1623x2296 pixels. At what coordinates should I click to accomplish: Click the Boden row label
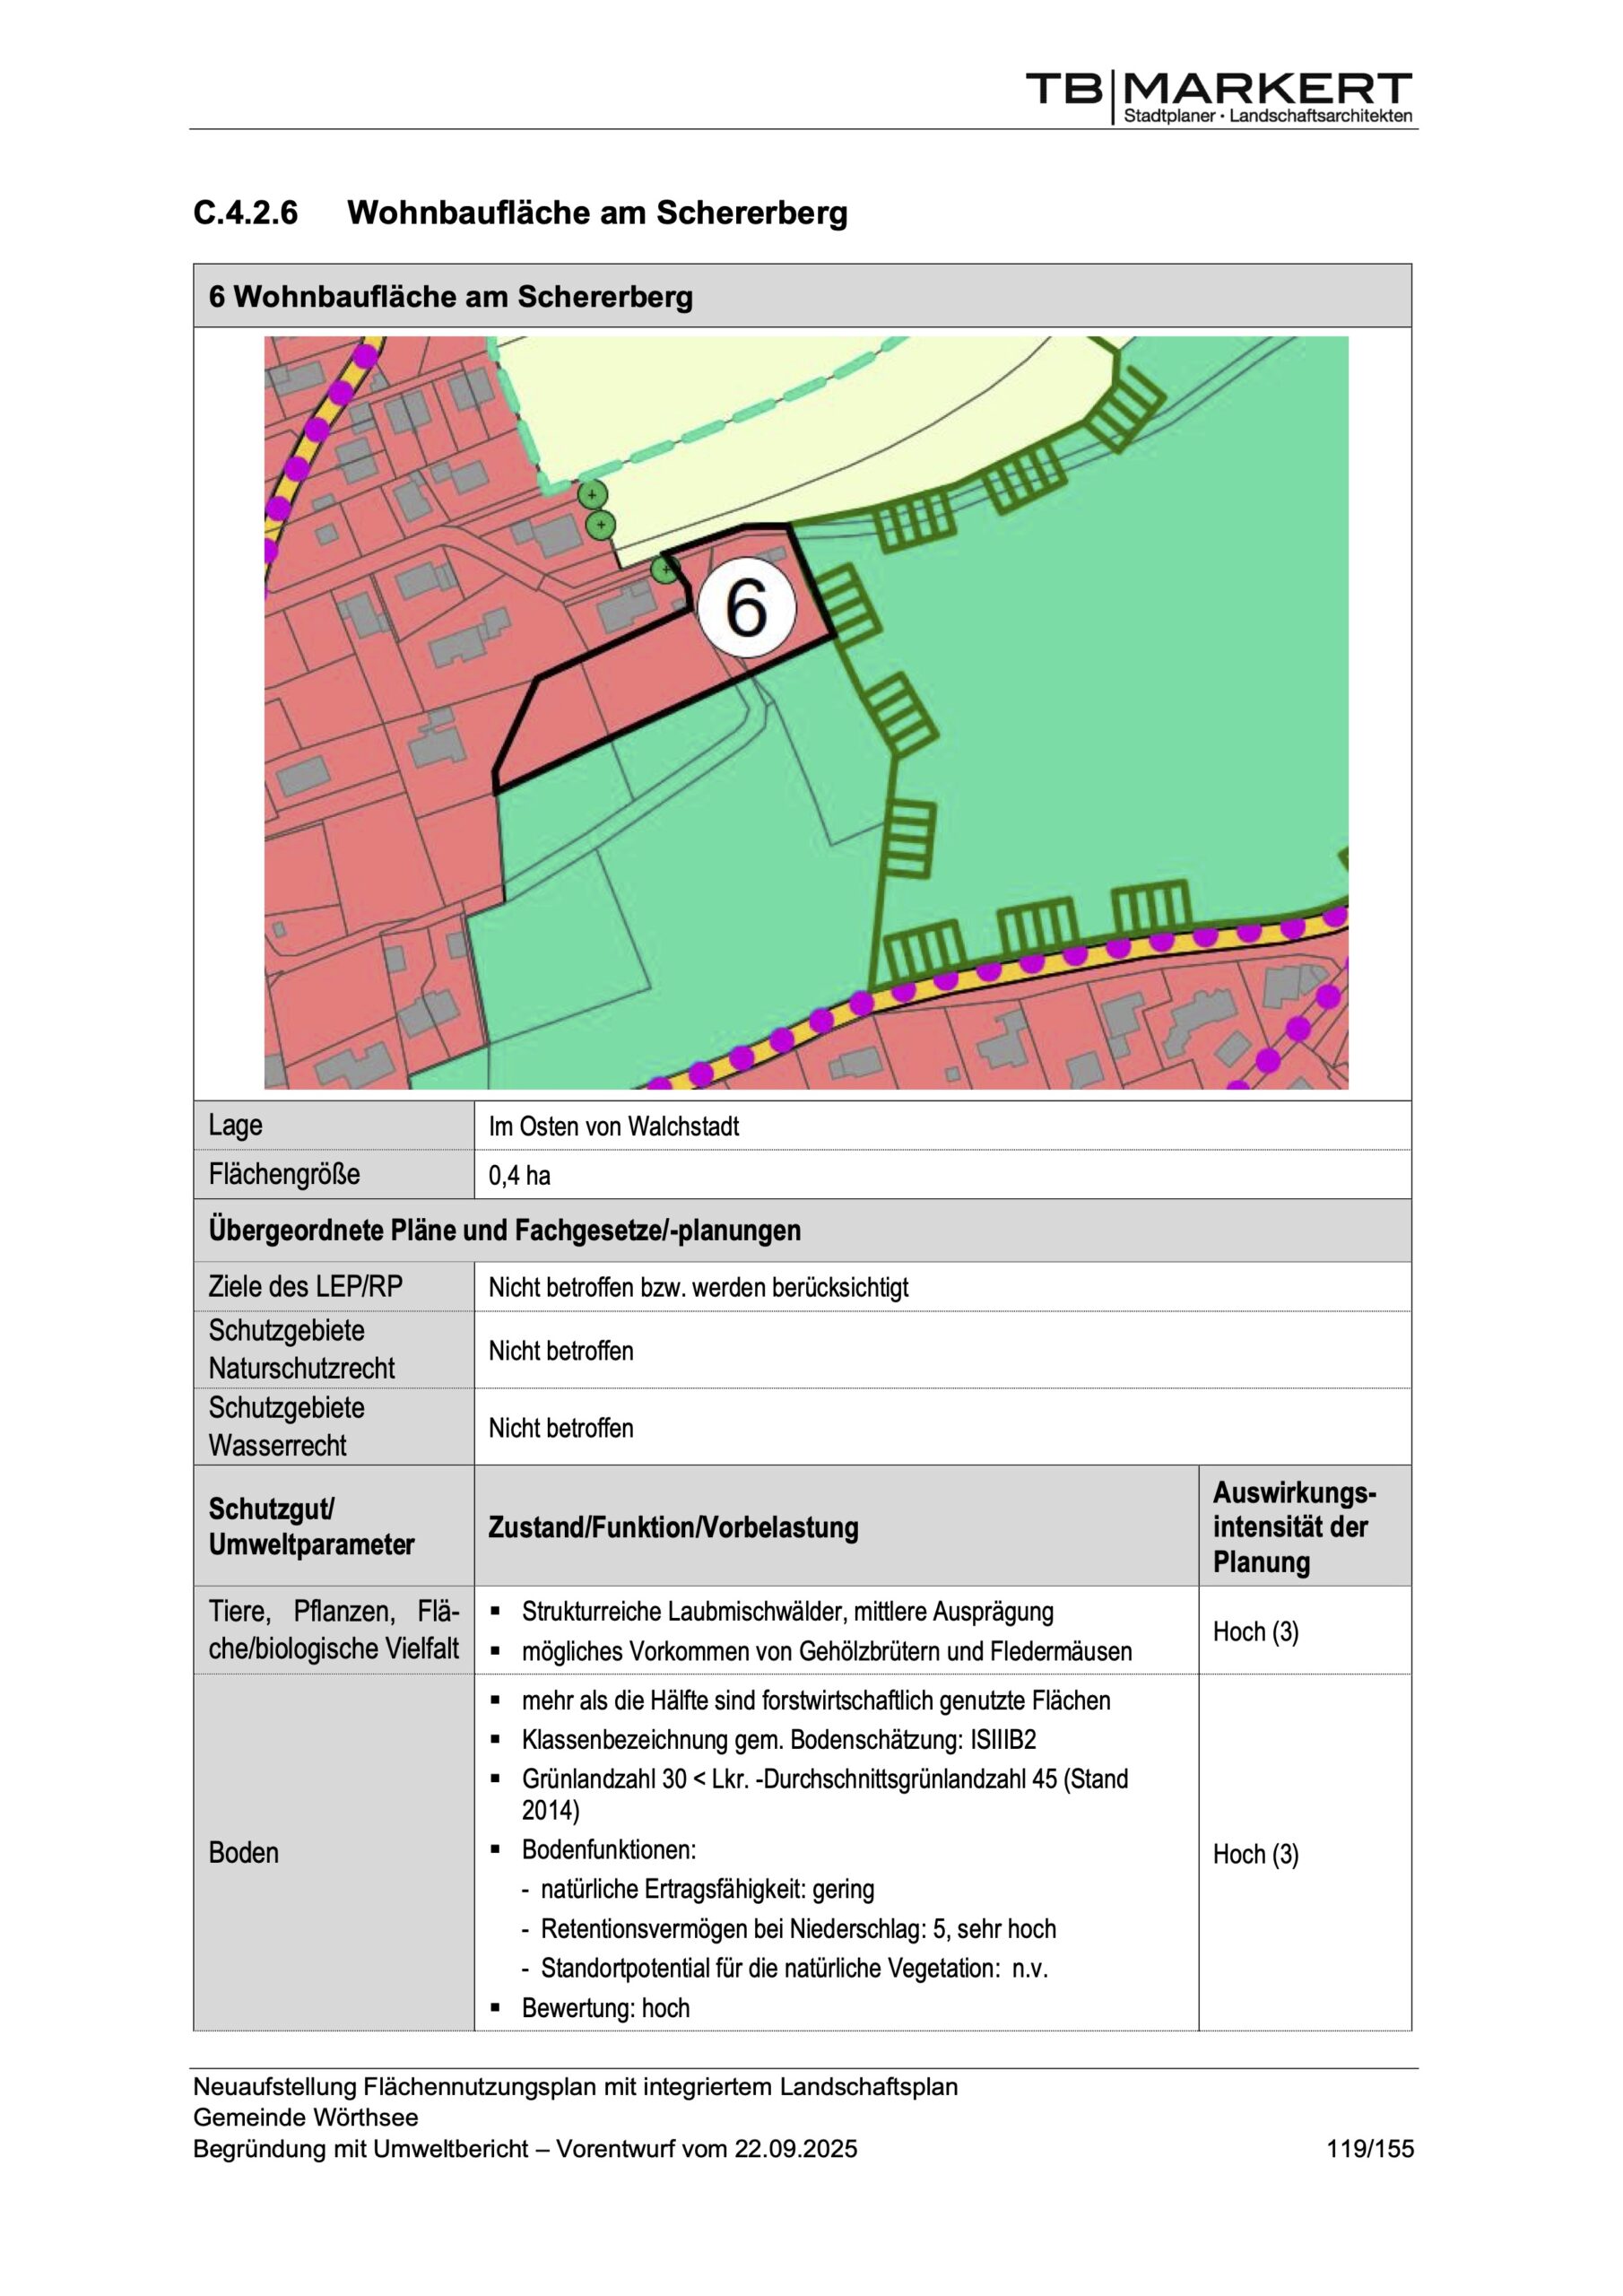[x=243, y=1852]
